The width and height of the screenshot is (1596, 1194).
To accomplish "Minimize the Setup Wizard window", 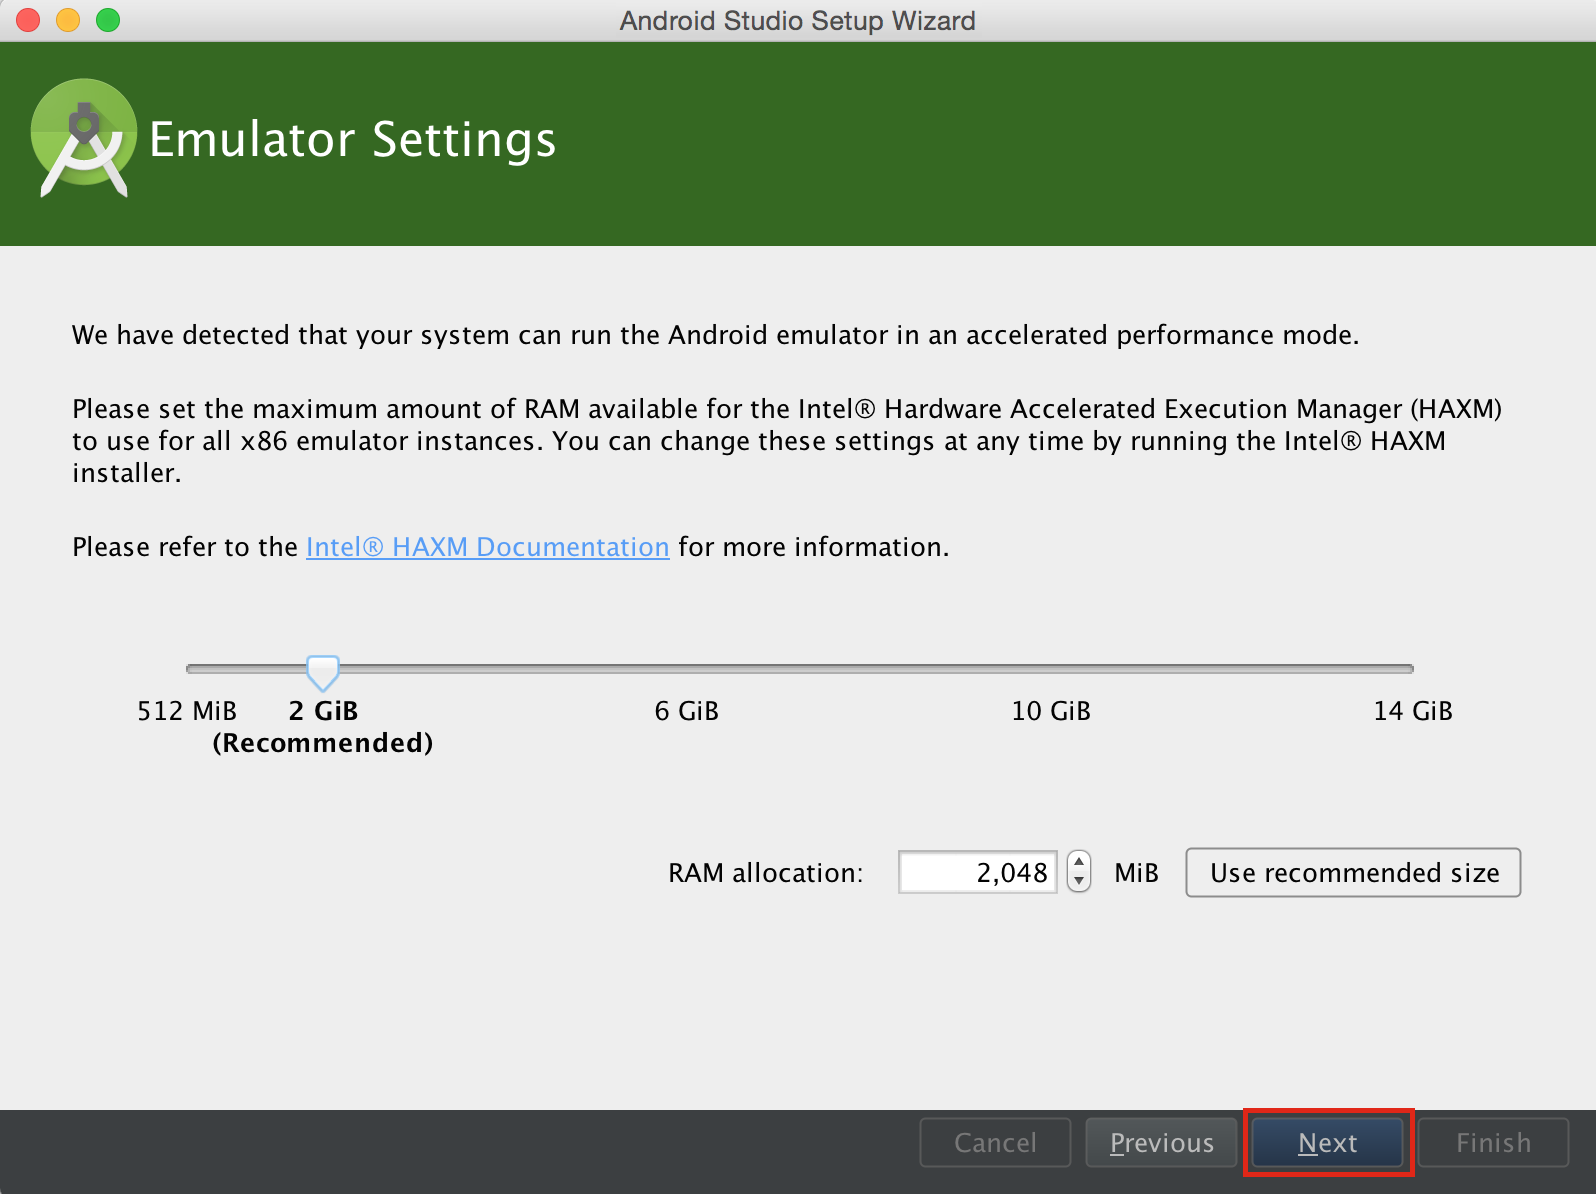I will [68, 20].
